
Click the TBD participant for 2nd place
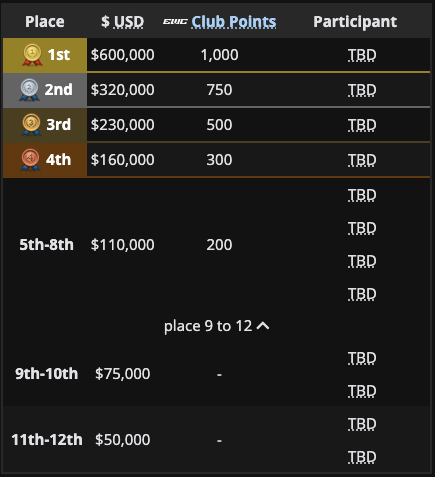[x=362, y=90]
